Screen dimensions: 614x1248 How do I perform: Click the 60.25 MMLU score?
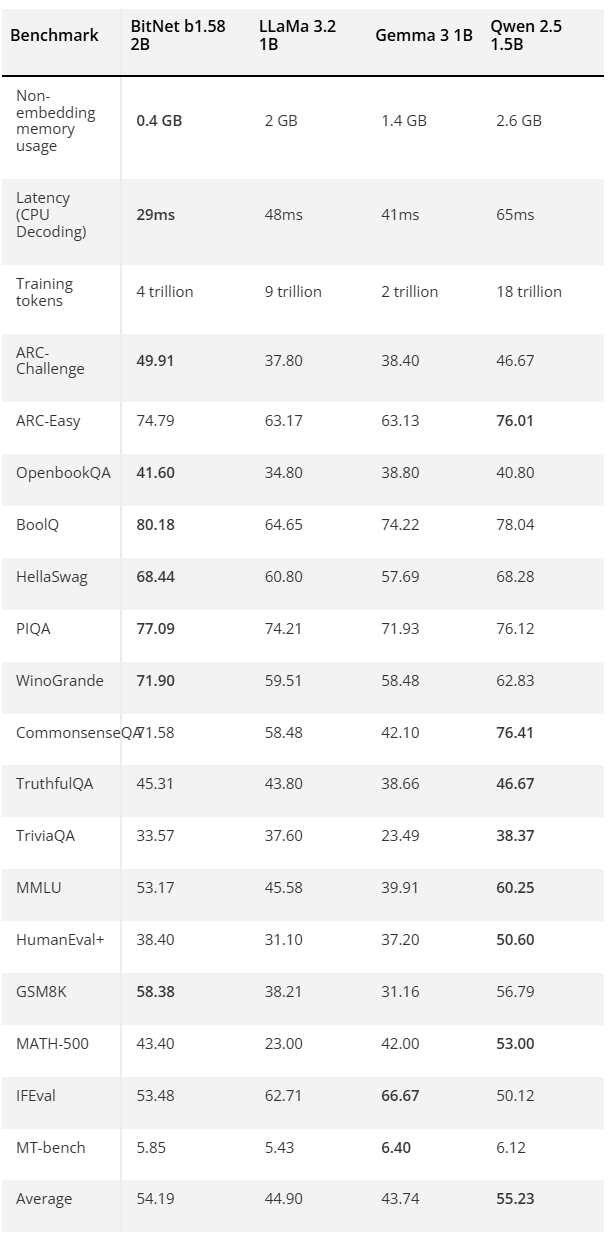(515, 888)
